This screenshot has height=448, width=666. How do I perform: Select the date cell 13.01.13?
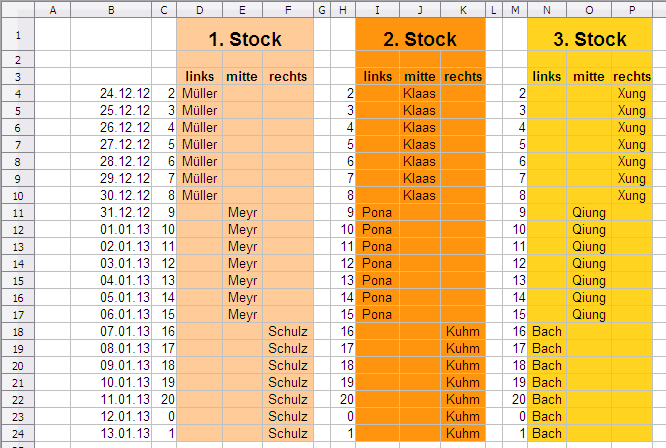click(110, 433)
